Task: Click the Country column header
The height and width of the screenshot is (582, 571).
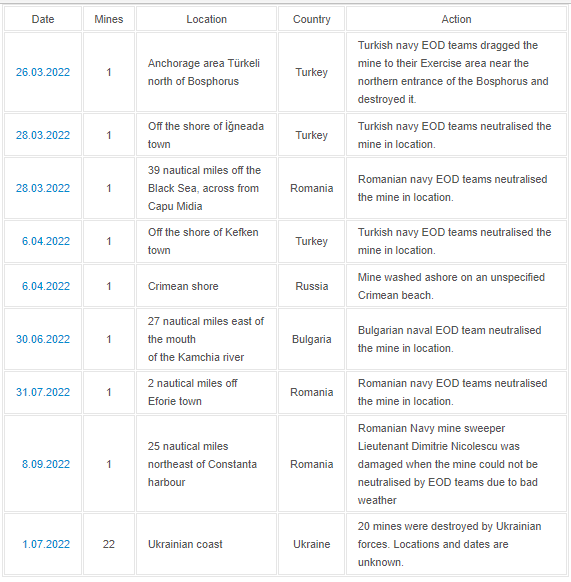Action: point(311,19)
